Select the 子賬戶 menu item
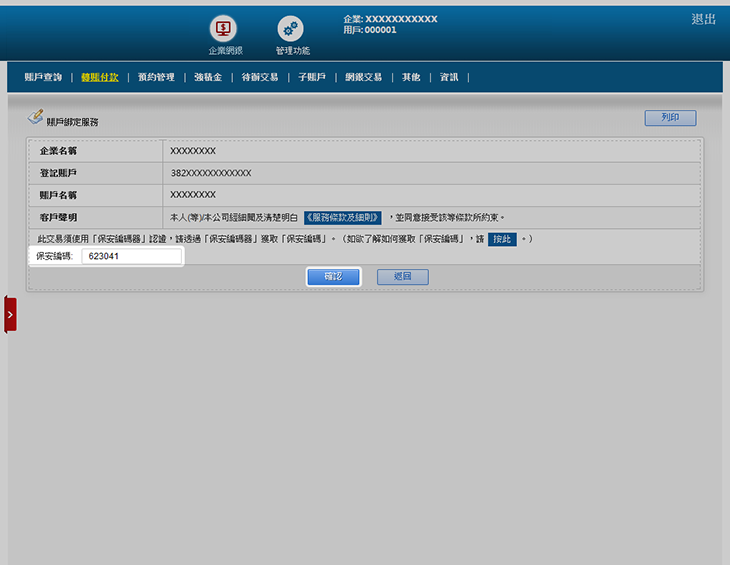730x565 pixels. pos(312,77)
